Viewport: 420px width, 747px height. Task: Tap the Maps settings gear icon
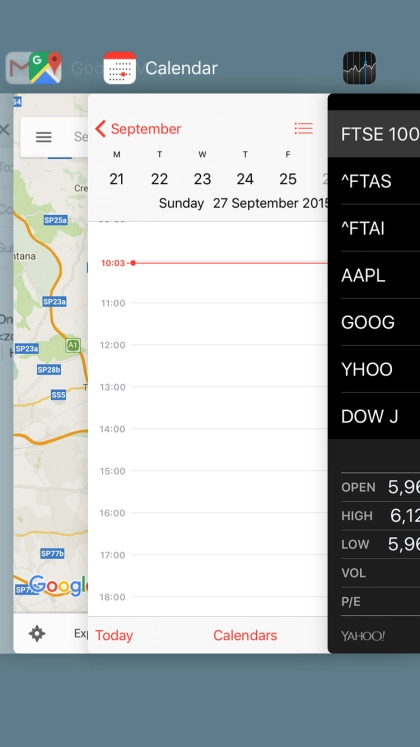point(37,634)
